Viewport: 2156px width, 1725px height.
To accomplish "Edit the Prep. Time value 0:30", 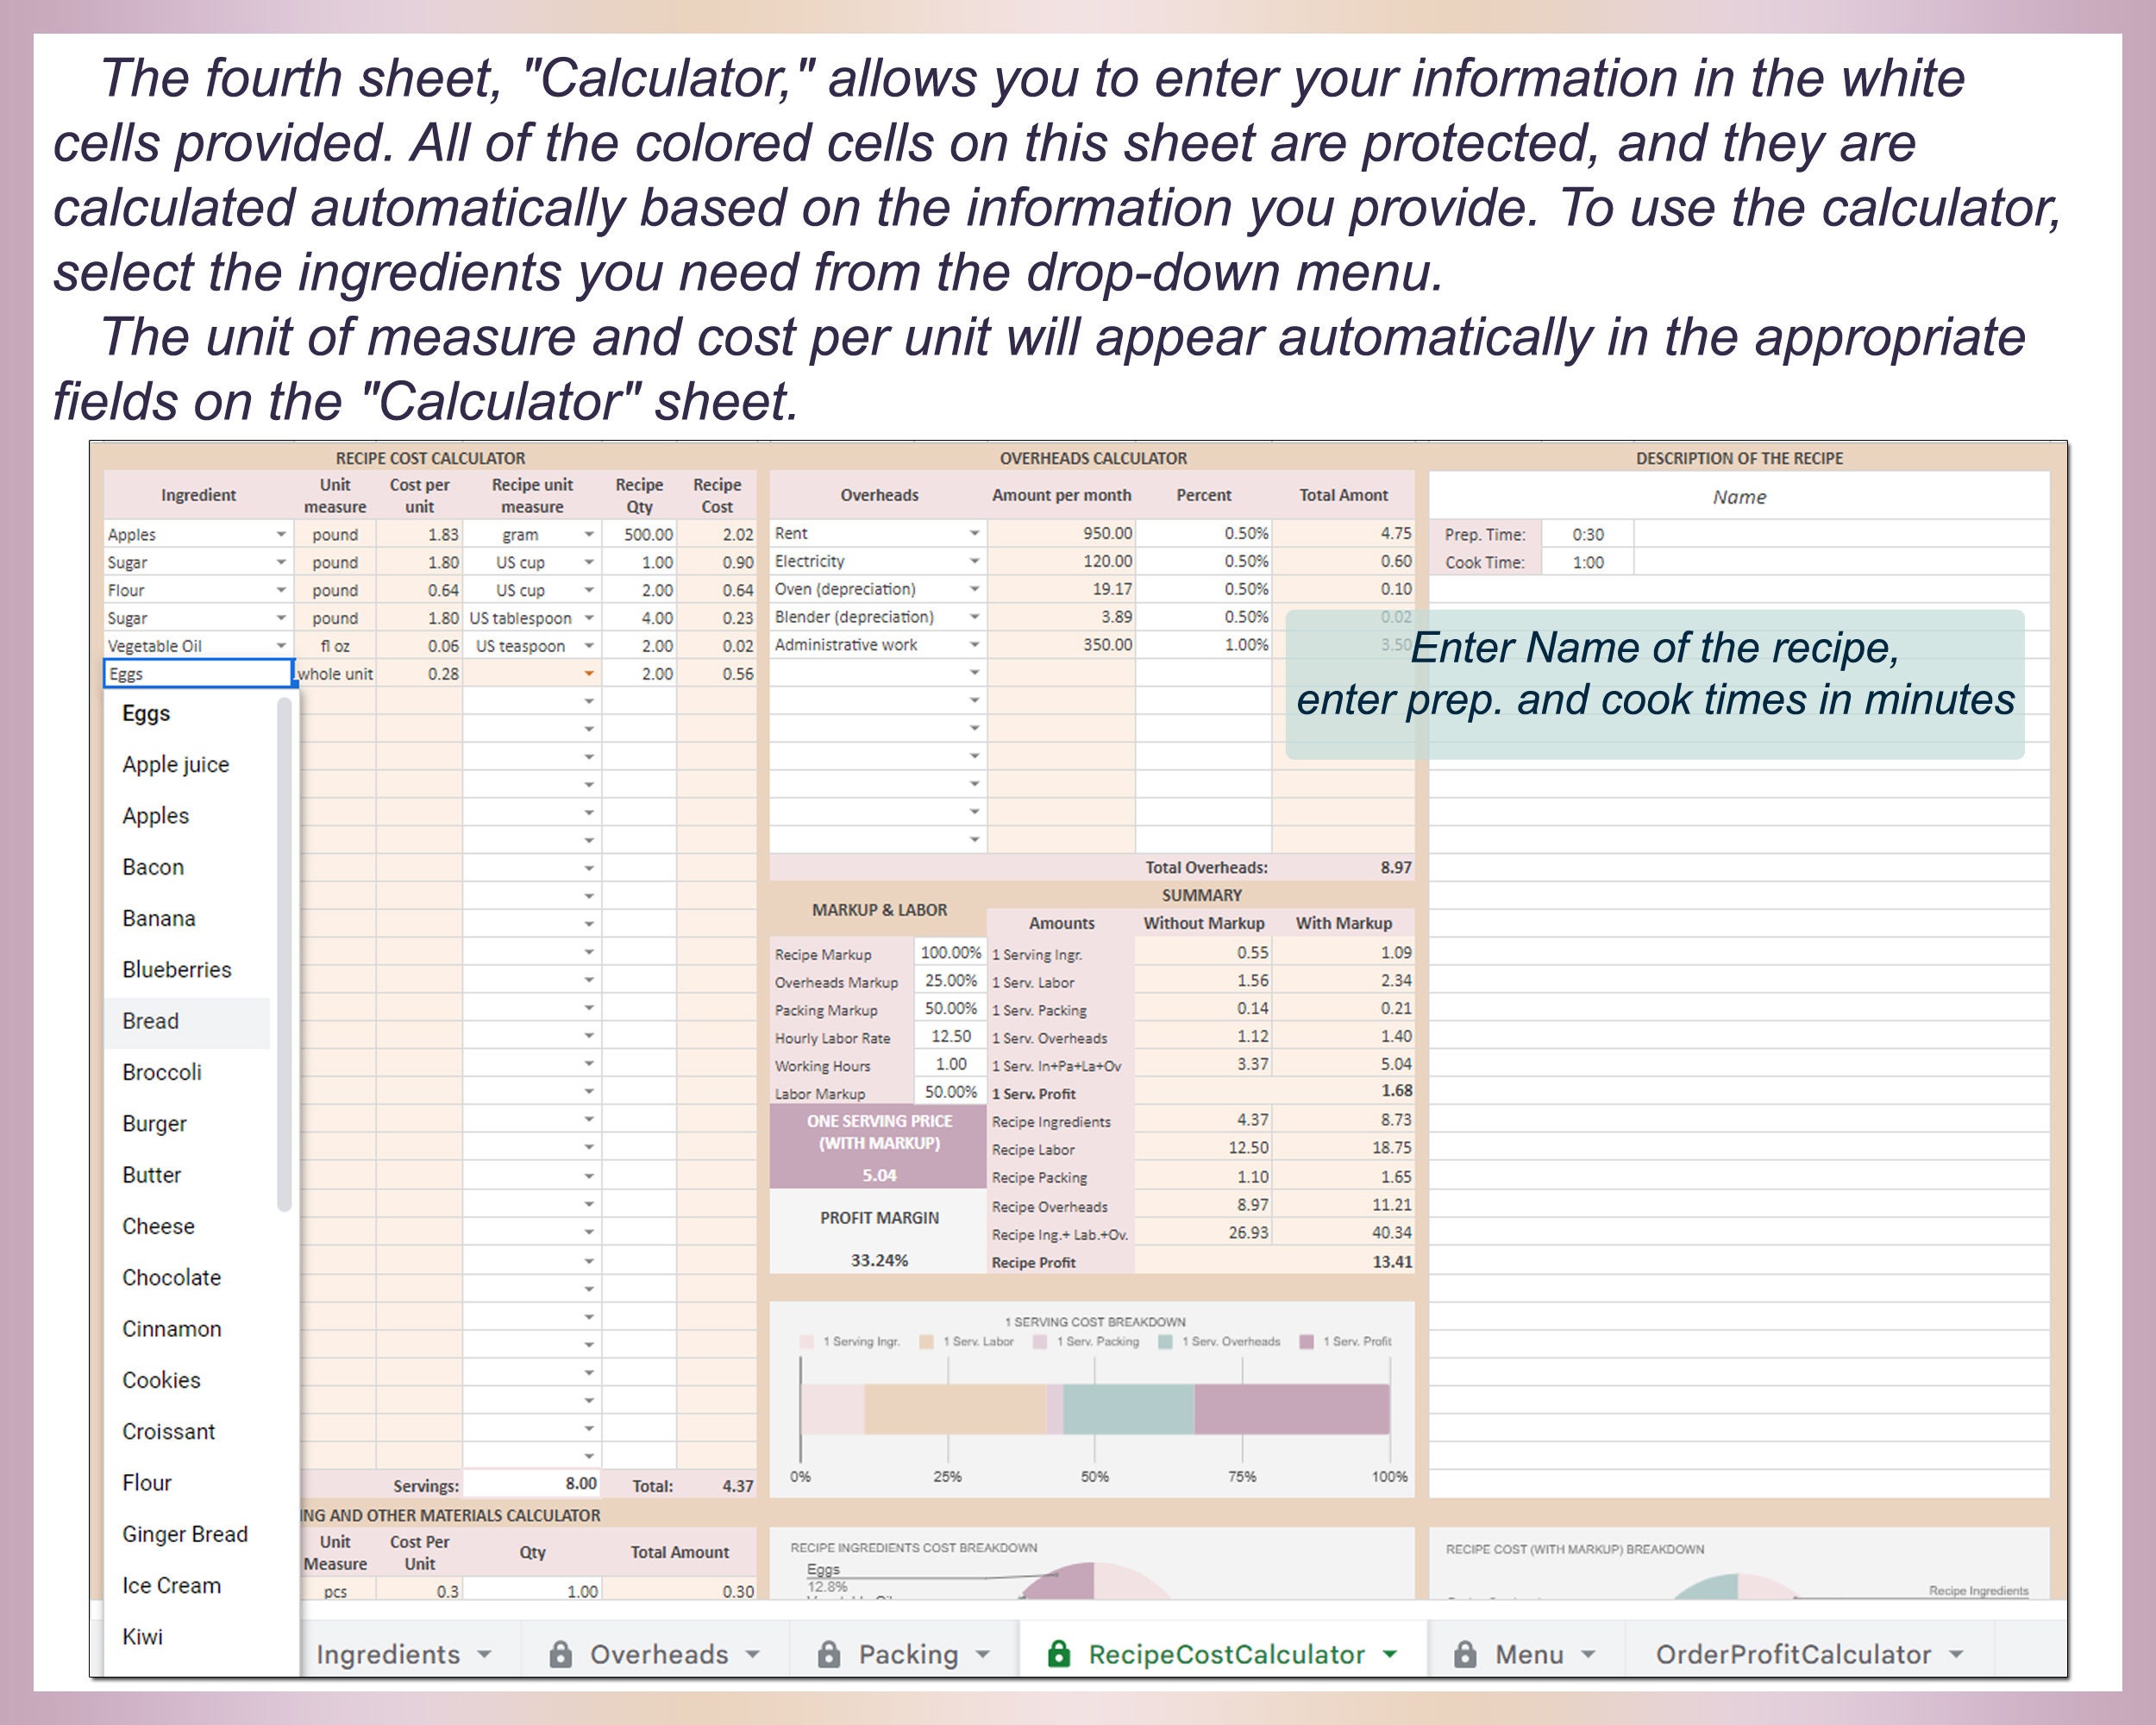I will [1588, 535].
